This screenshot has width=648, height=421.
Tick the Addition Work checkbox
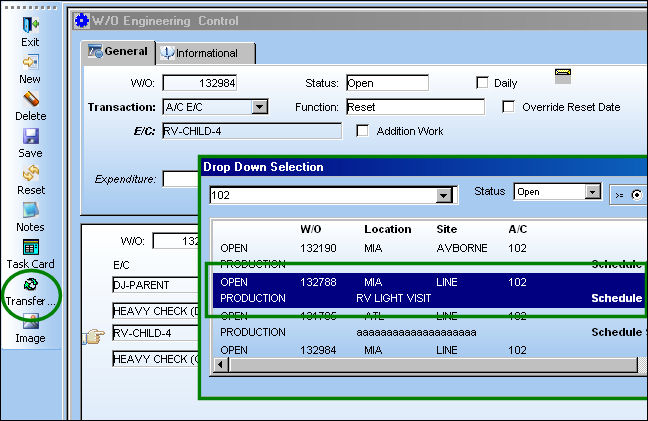pyautogui.click(x=362, y=131)
